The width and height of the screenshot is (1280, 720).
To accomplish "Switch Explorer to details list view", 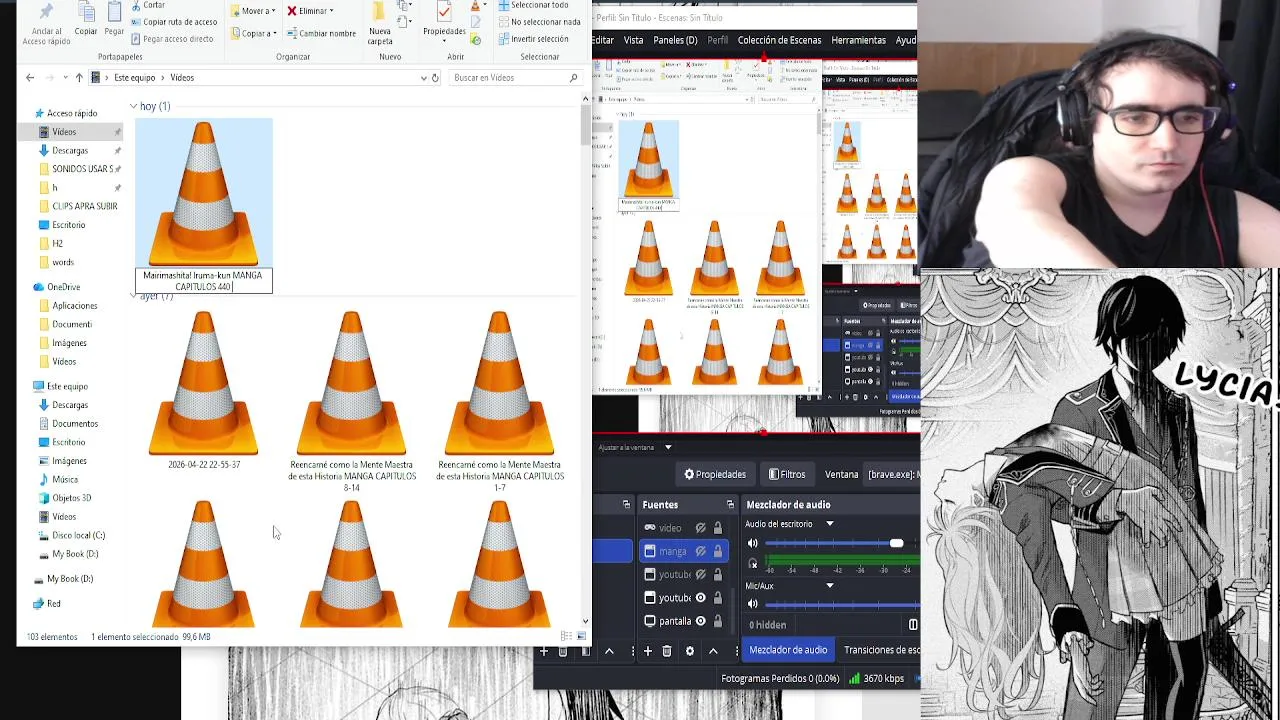I will [566, 636].
